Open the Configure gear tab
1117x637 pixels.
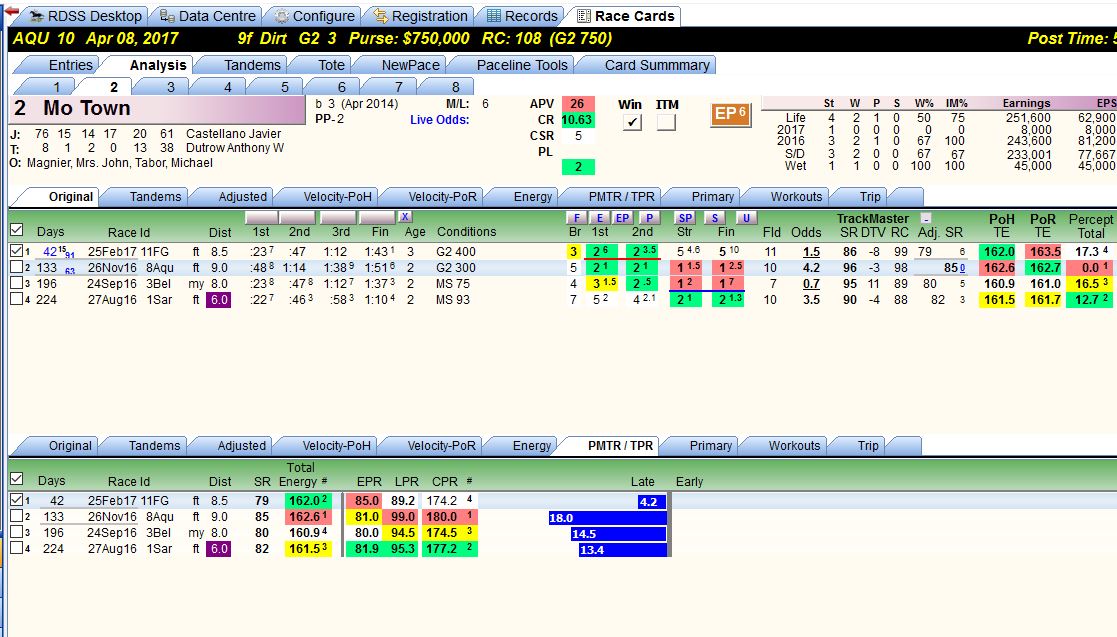[314, 16]
